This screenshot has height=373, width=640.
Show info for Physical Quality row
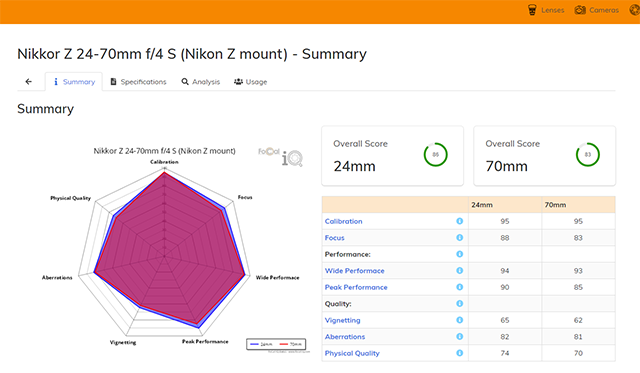tap(460, 353)
